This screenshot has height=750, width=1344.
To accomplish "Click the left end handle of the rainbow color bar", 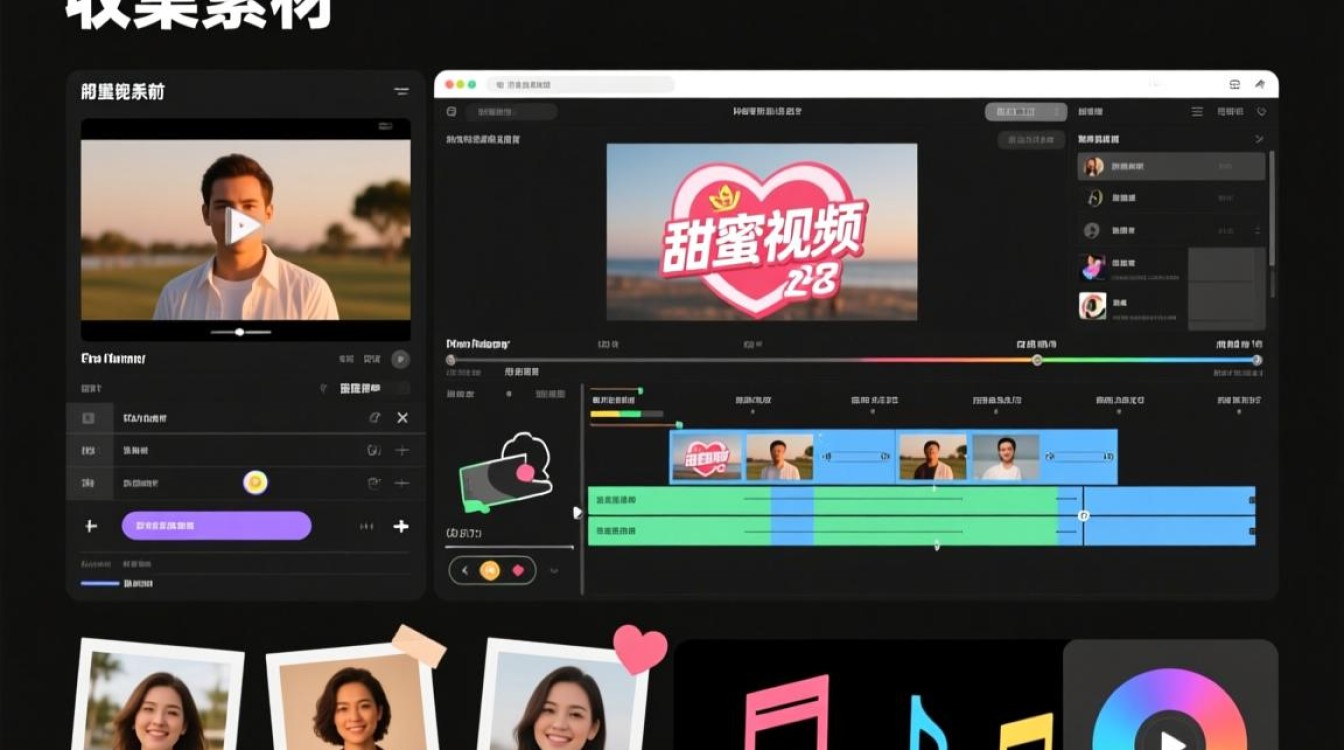I will [450, 360].
